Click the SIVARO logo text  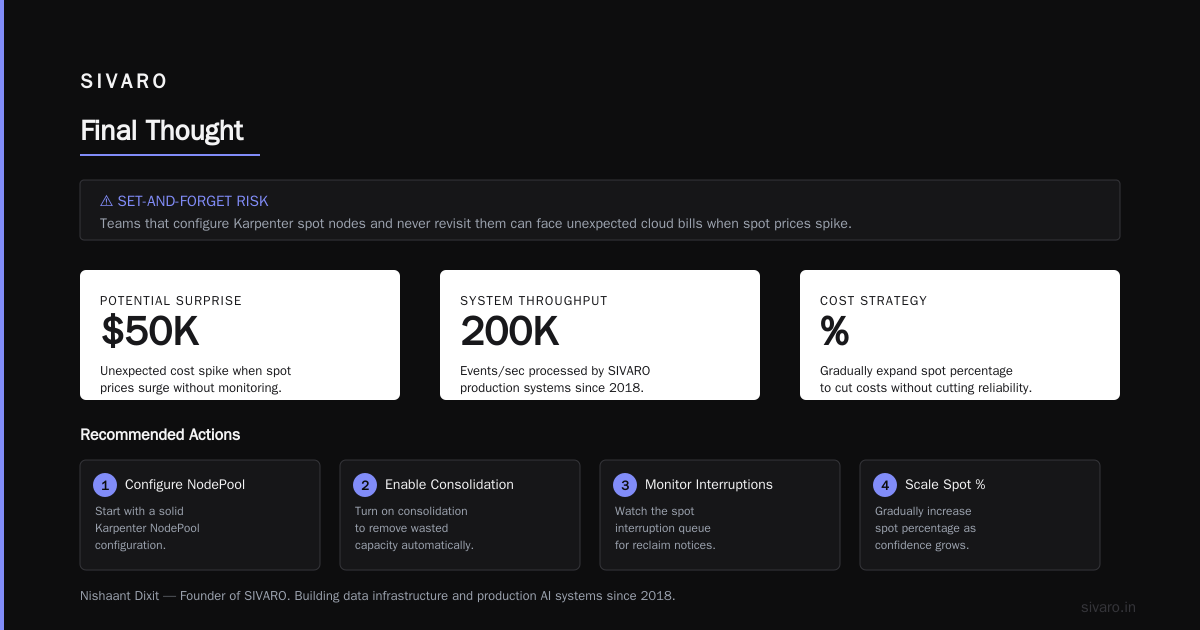coord(124,82)
